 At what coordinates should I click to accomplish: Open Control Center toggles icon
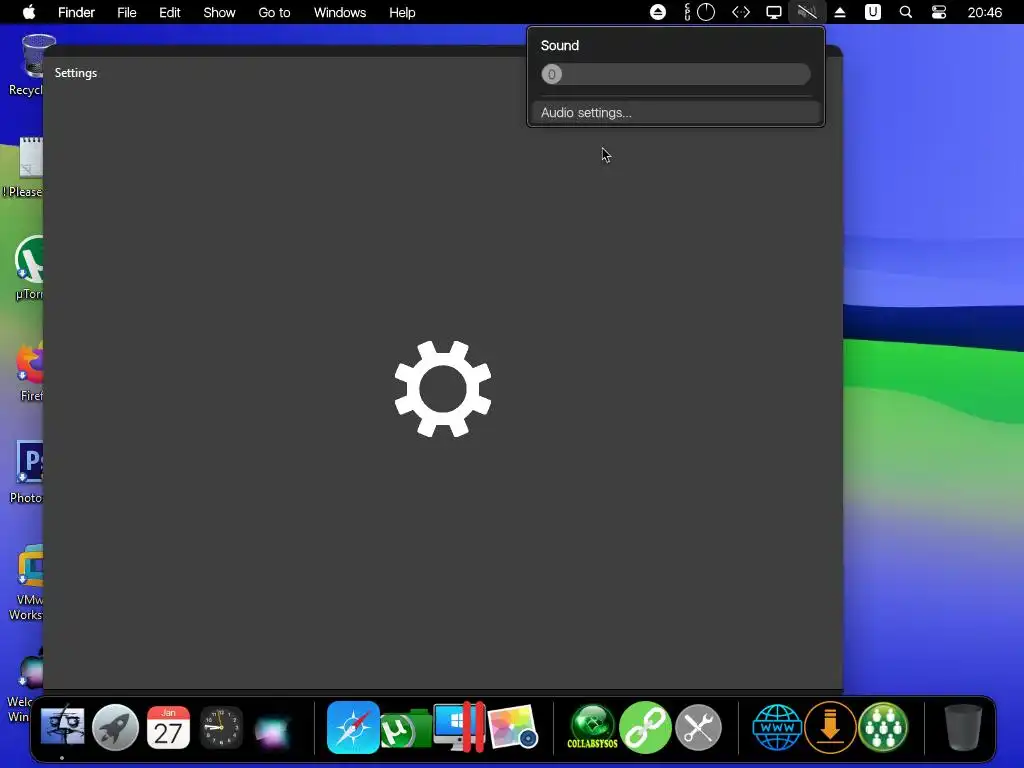pyautogui.click(x=939, y=12)
